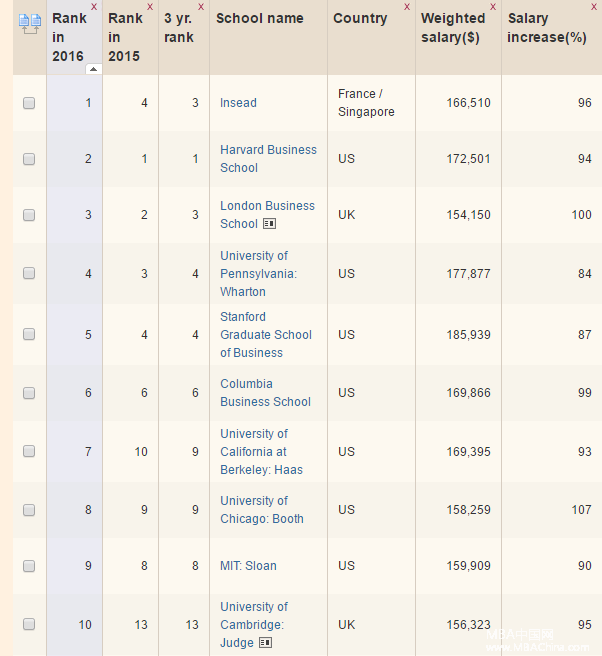Open University of Pennsylvania: Wharton link
The width and height of the screenshot is (602, 656).
[259, 274]
